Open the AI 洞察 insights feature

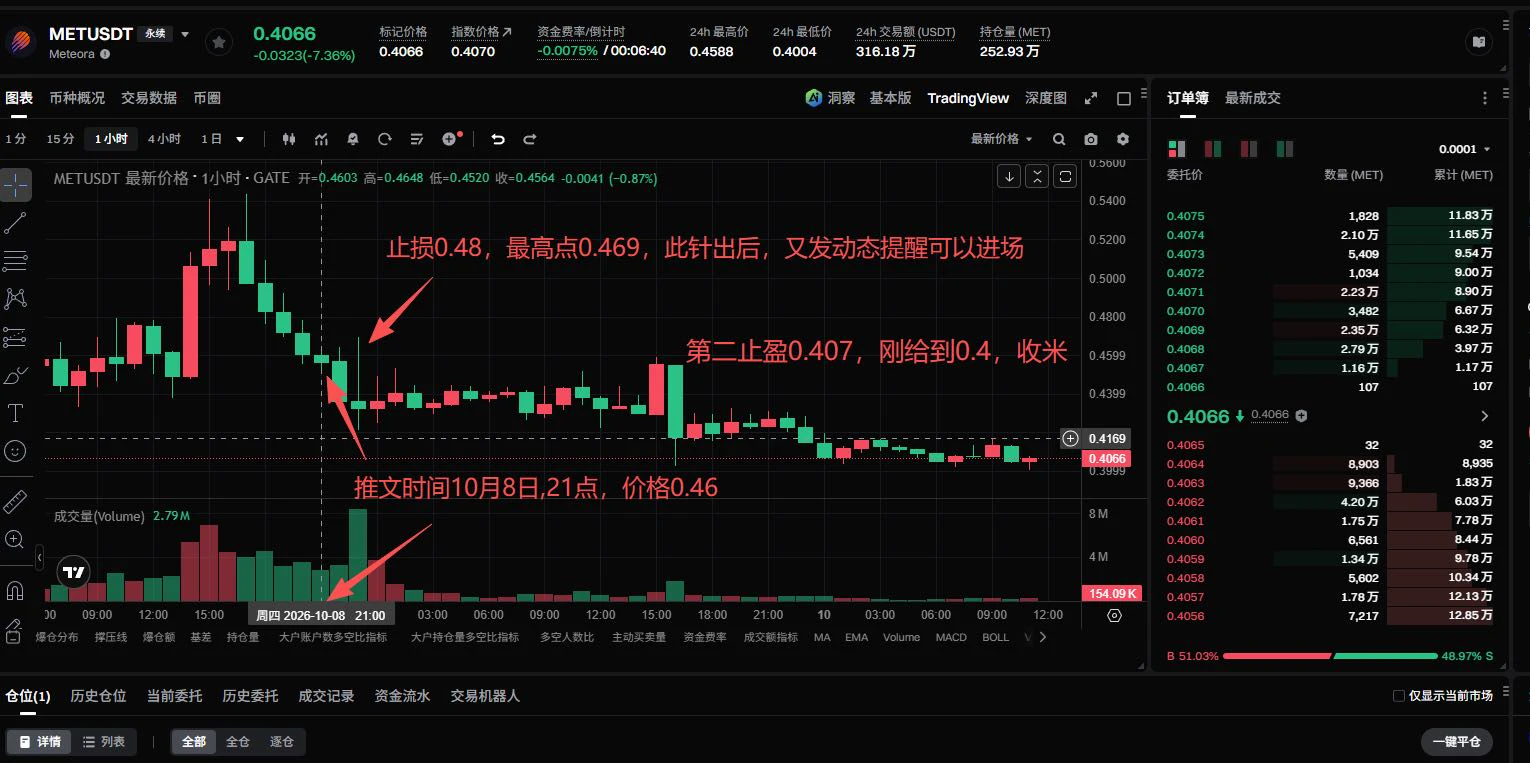830,98
